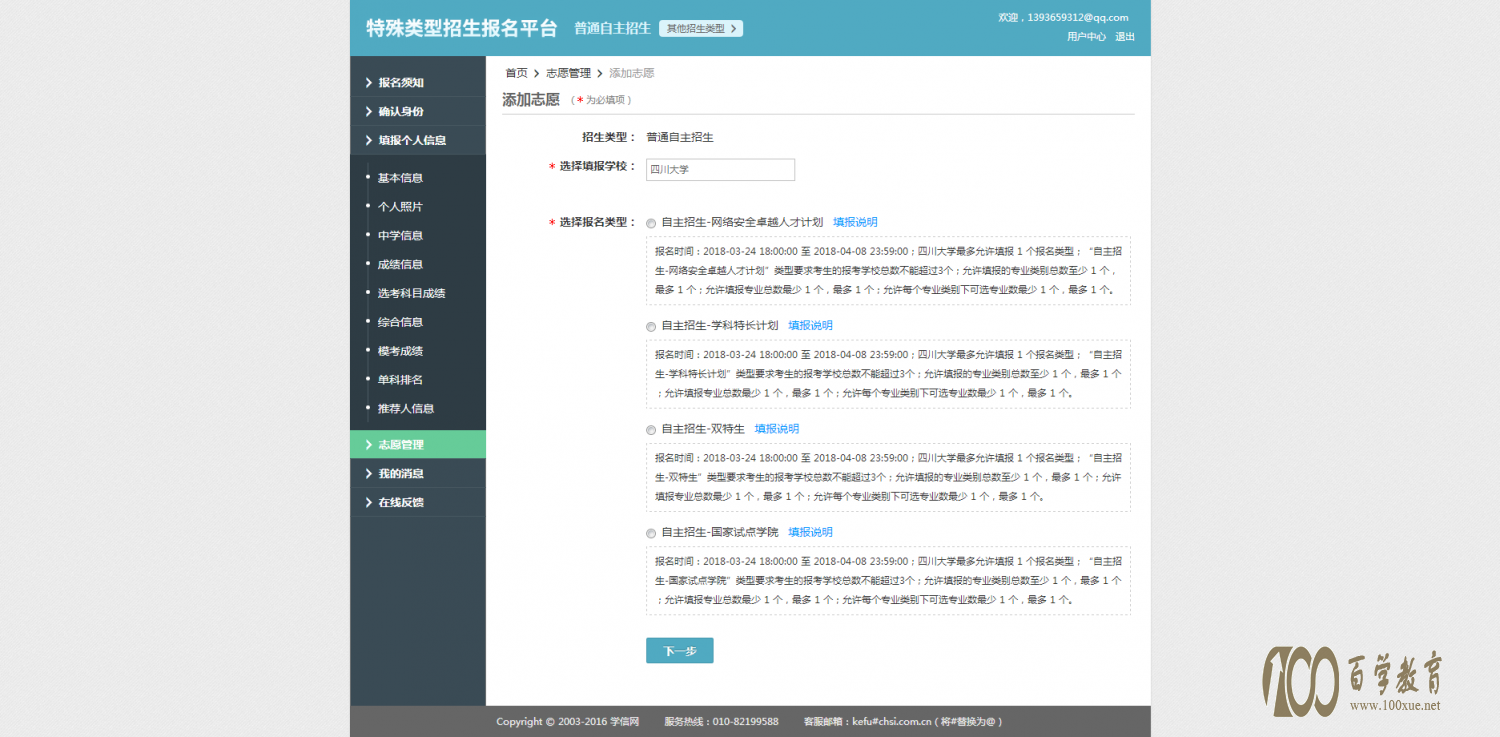Viewport: 1500px width, 737px height.
Task: Open 填报说明 link for 网络安全卓越人才计划
Action: tap(855, 222)
